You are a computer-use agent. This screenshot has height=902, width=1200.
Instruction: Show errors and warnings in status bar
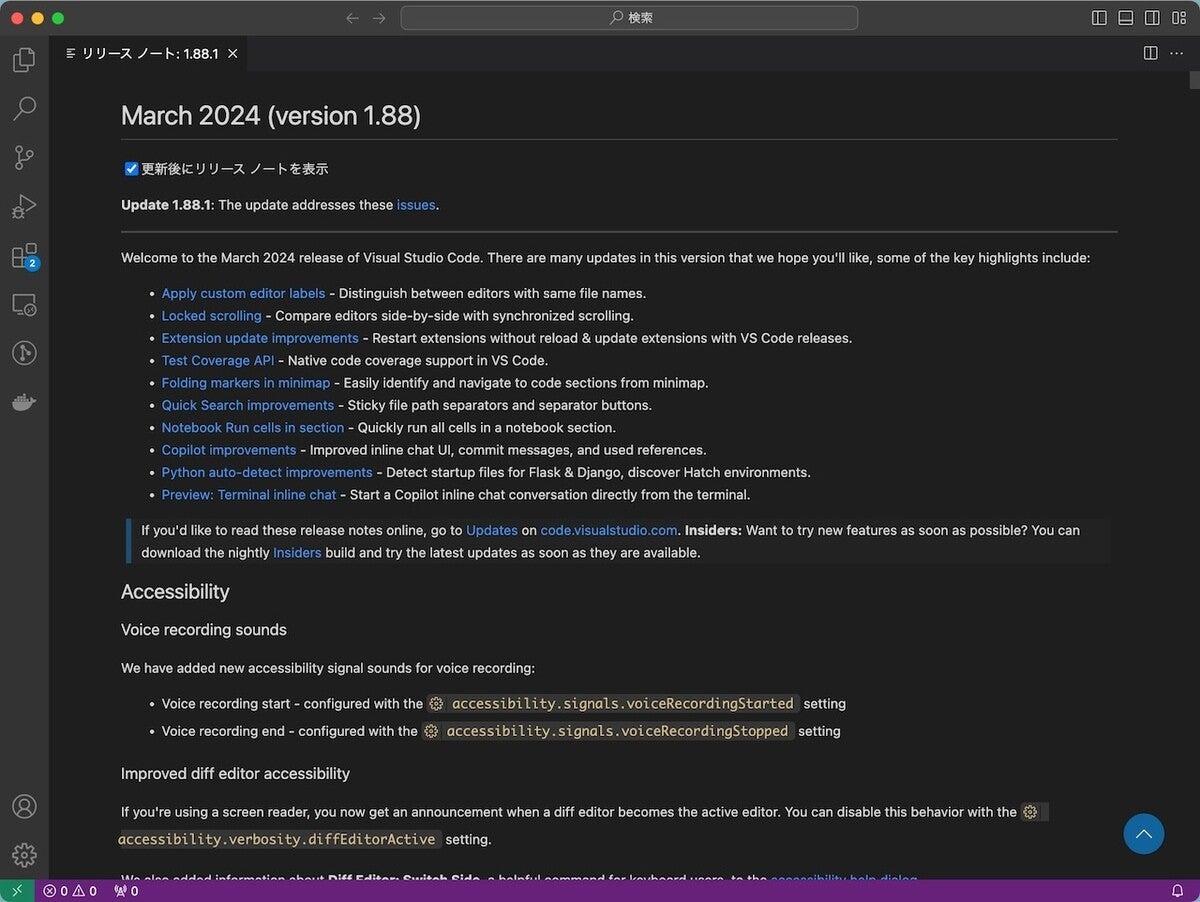[x=70, y=891]
